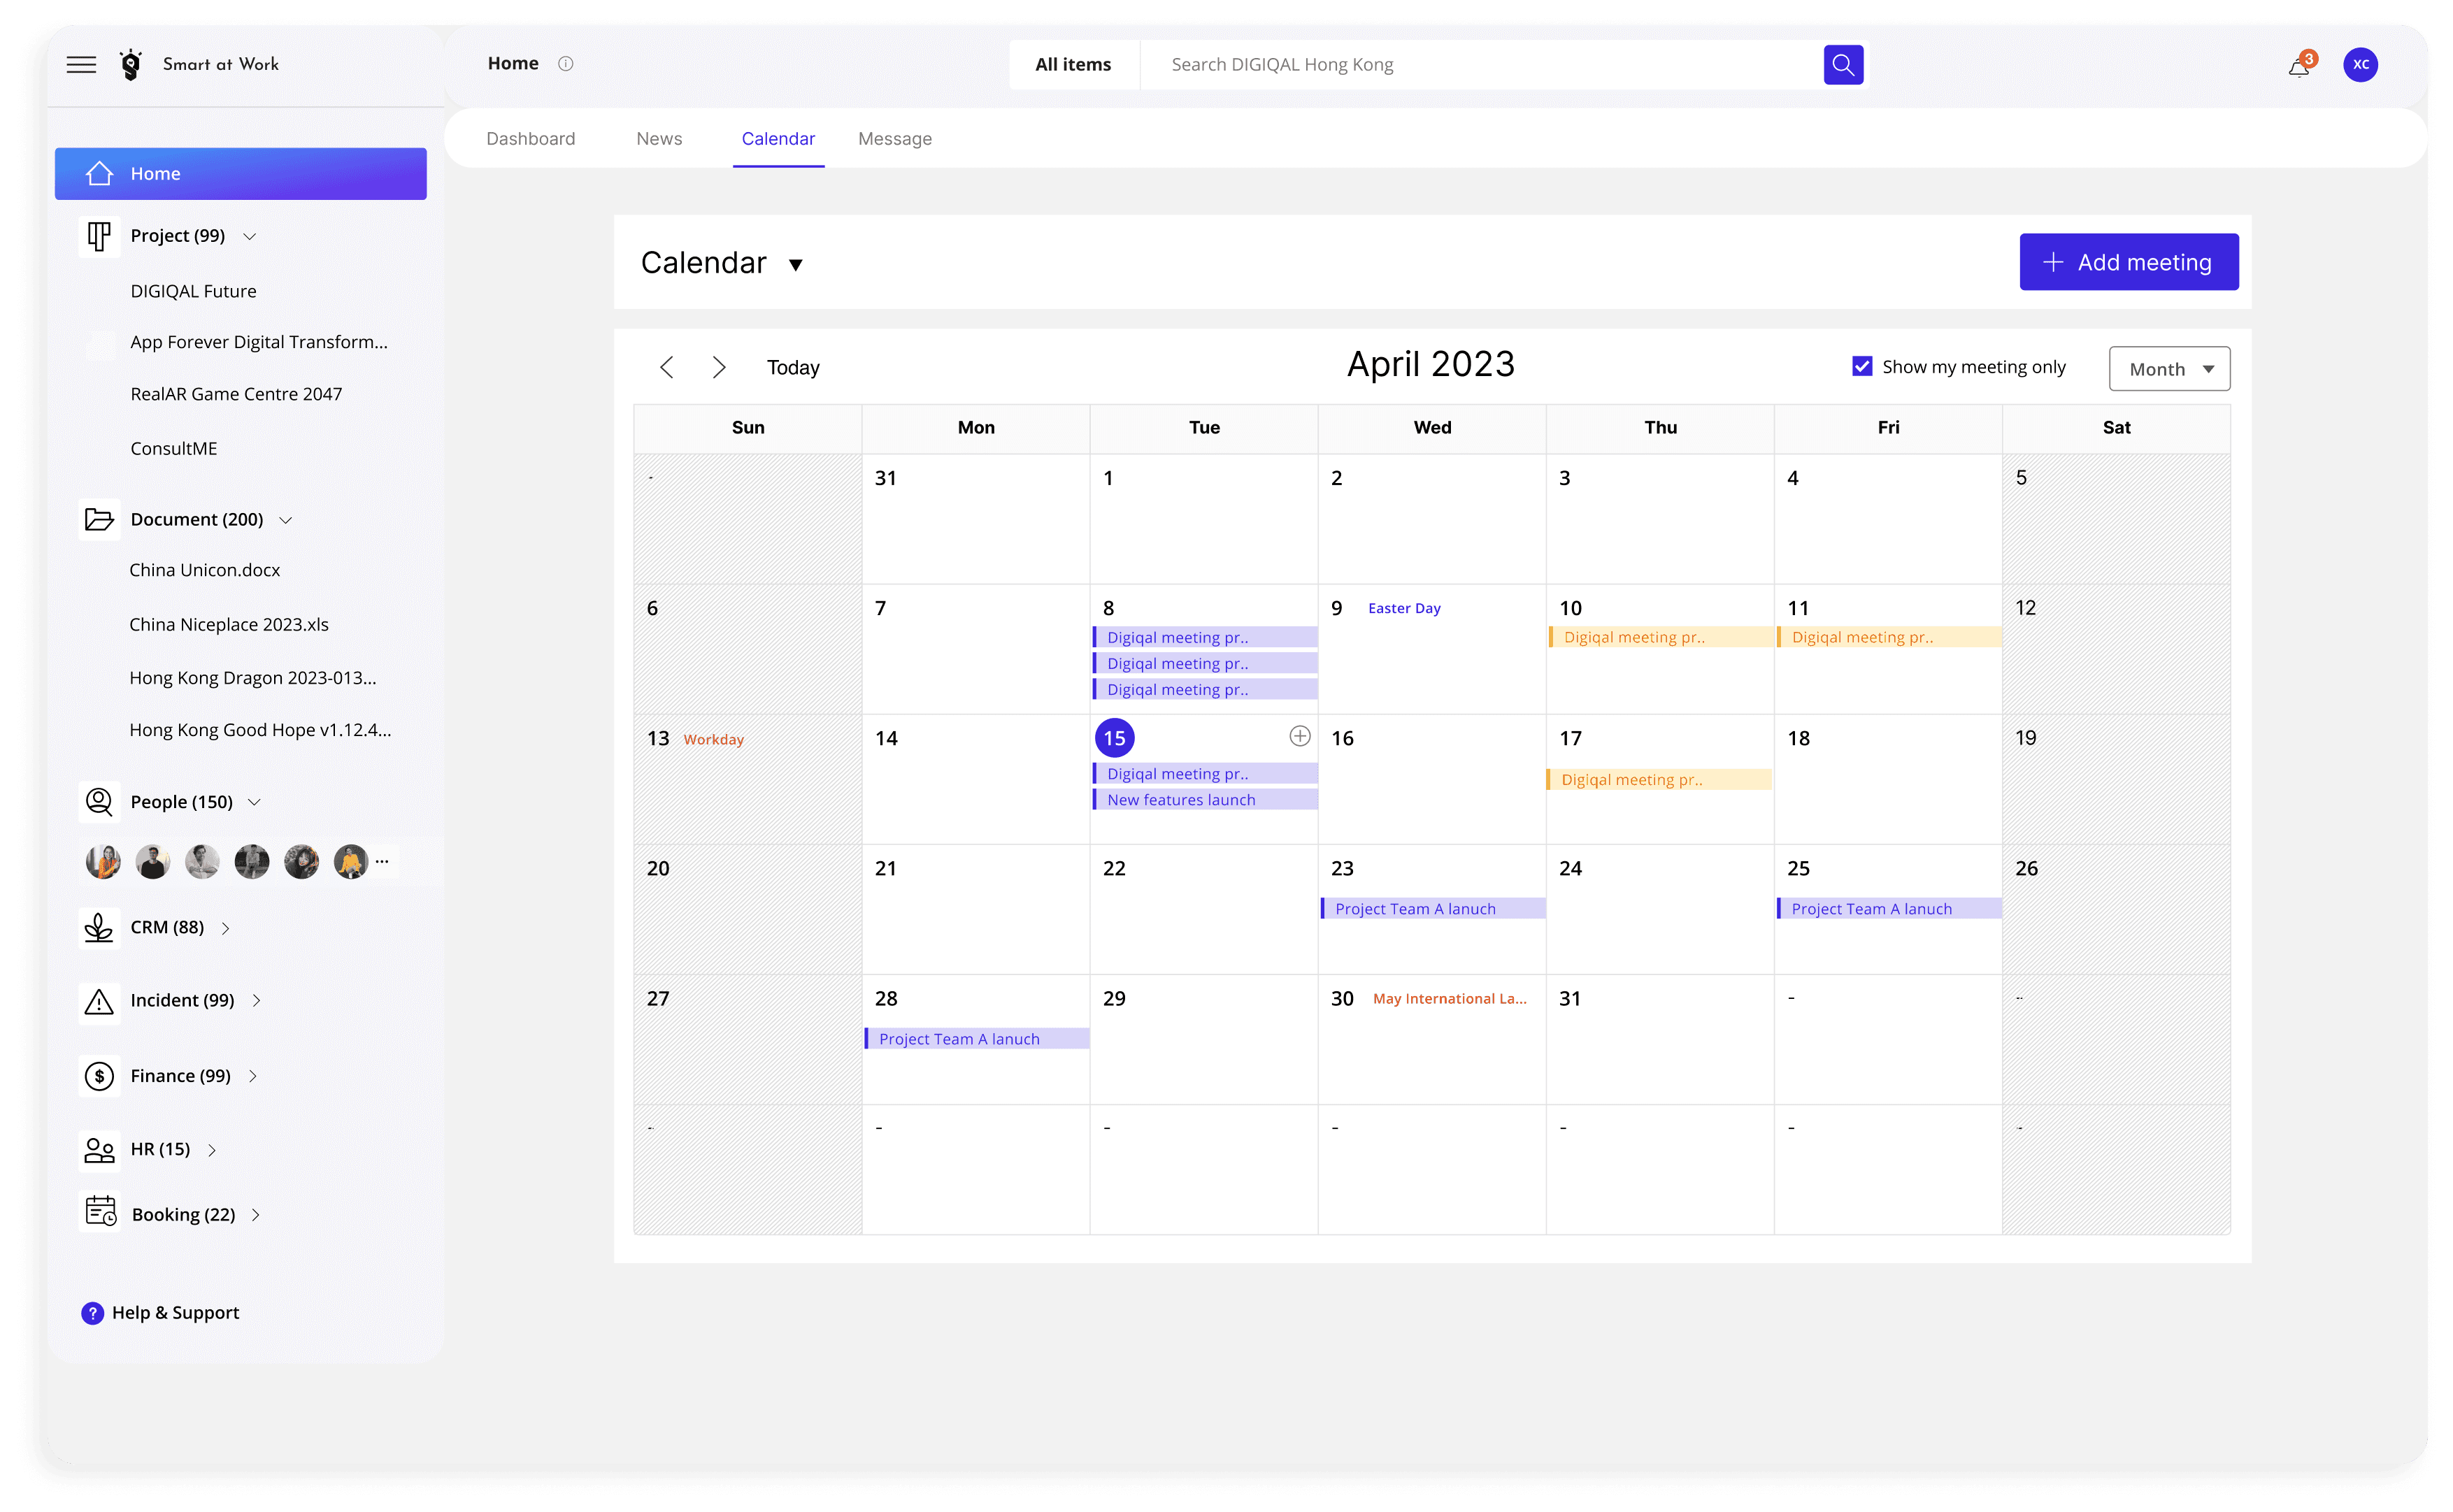2453x1512 pixels.
Task: Expand the CRM (88) section
Action: (x=226, y=929)
